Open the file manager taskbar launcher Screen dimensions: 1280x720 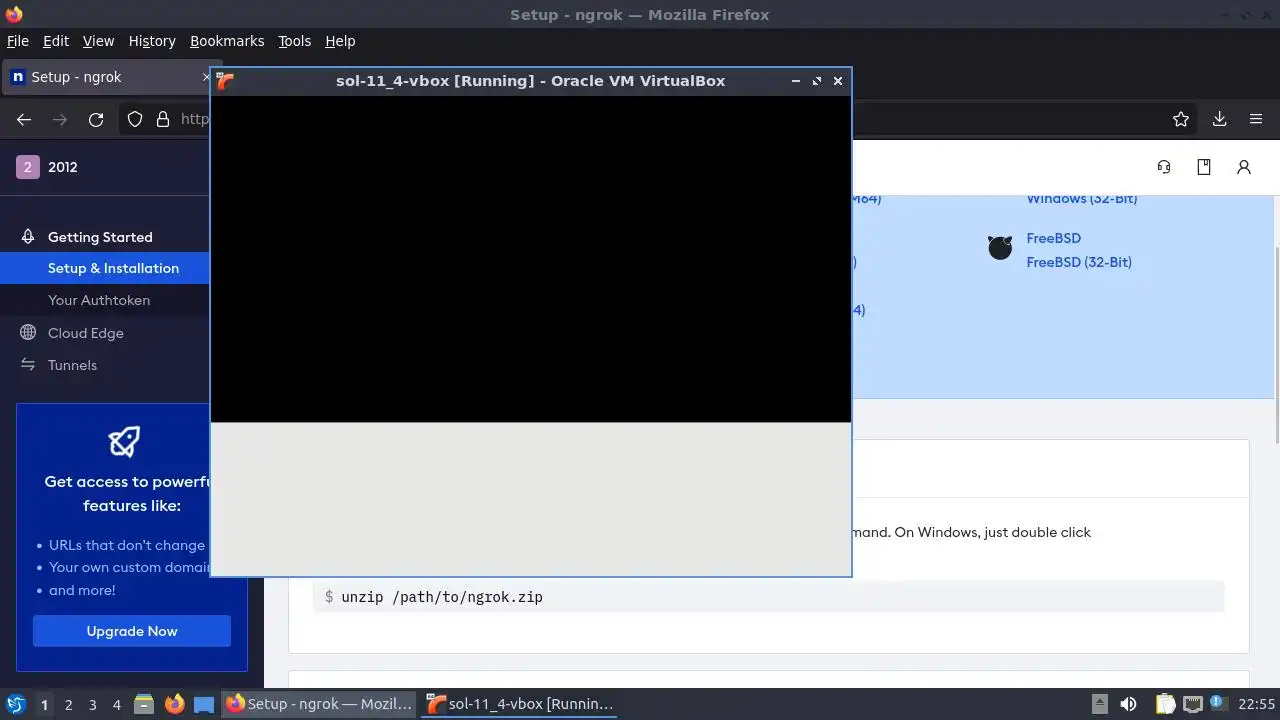click(144, 704)
